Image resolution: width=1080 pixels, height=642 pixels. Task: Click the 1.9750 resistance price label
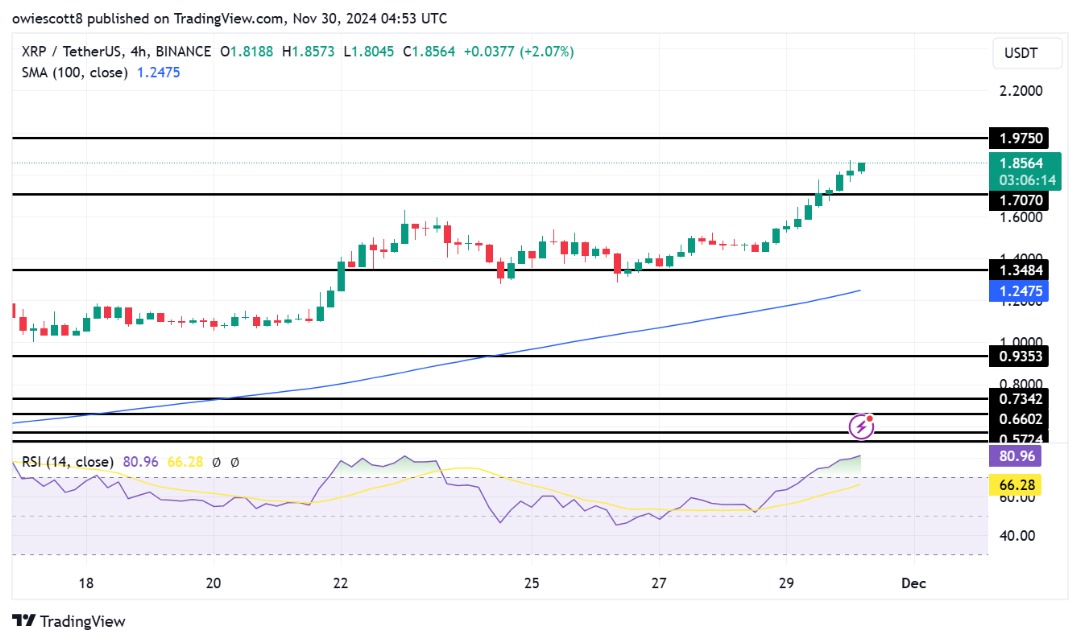coord(1019,138)
